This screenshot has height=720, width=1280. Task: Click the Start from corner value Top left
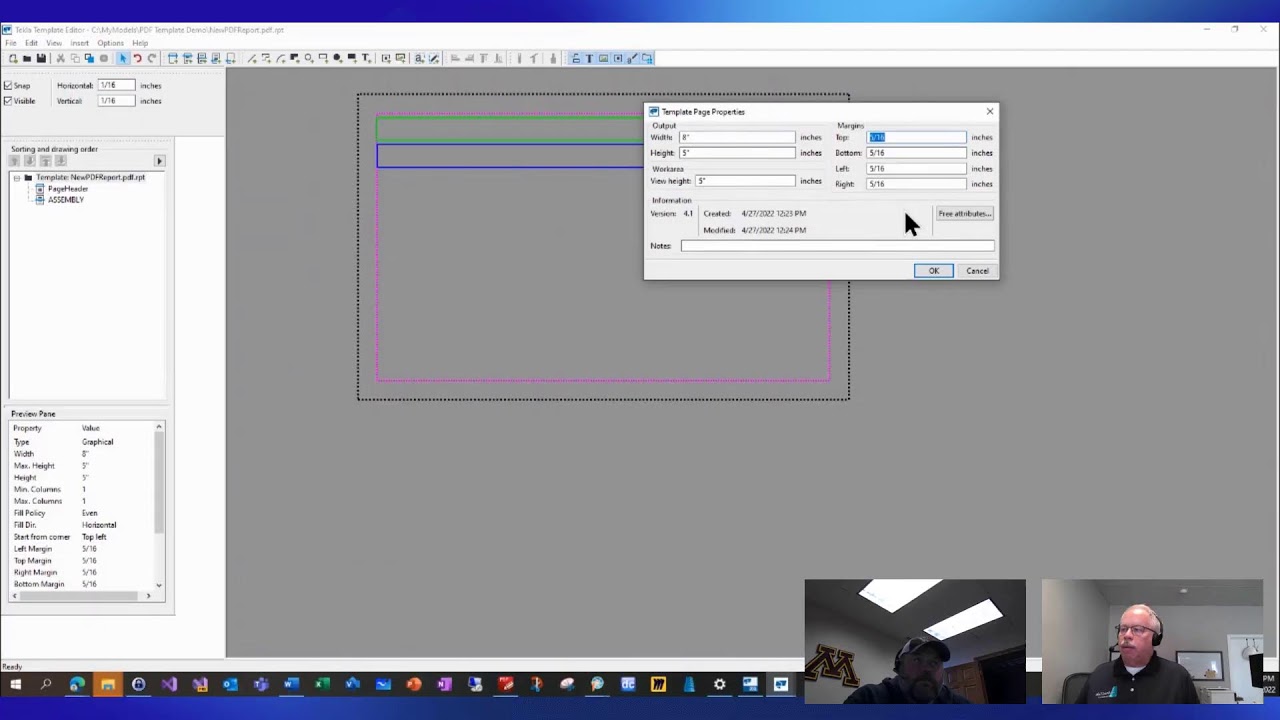pyautogui.click(x=94, y=537)
